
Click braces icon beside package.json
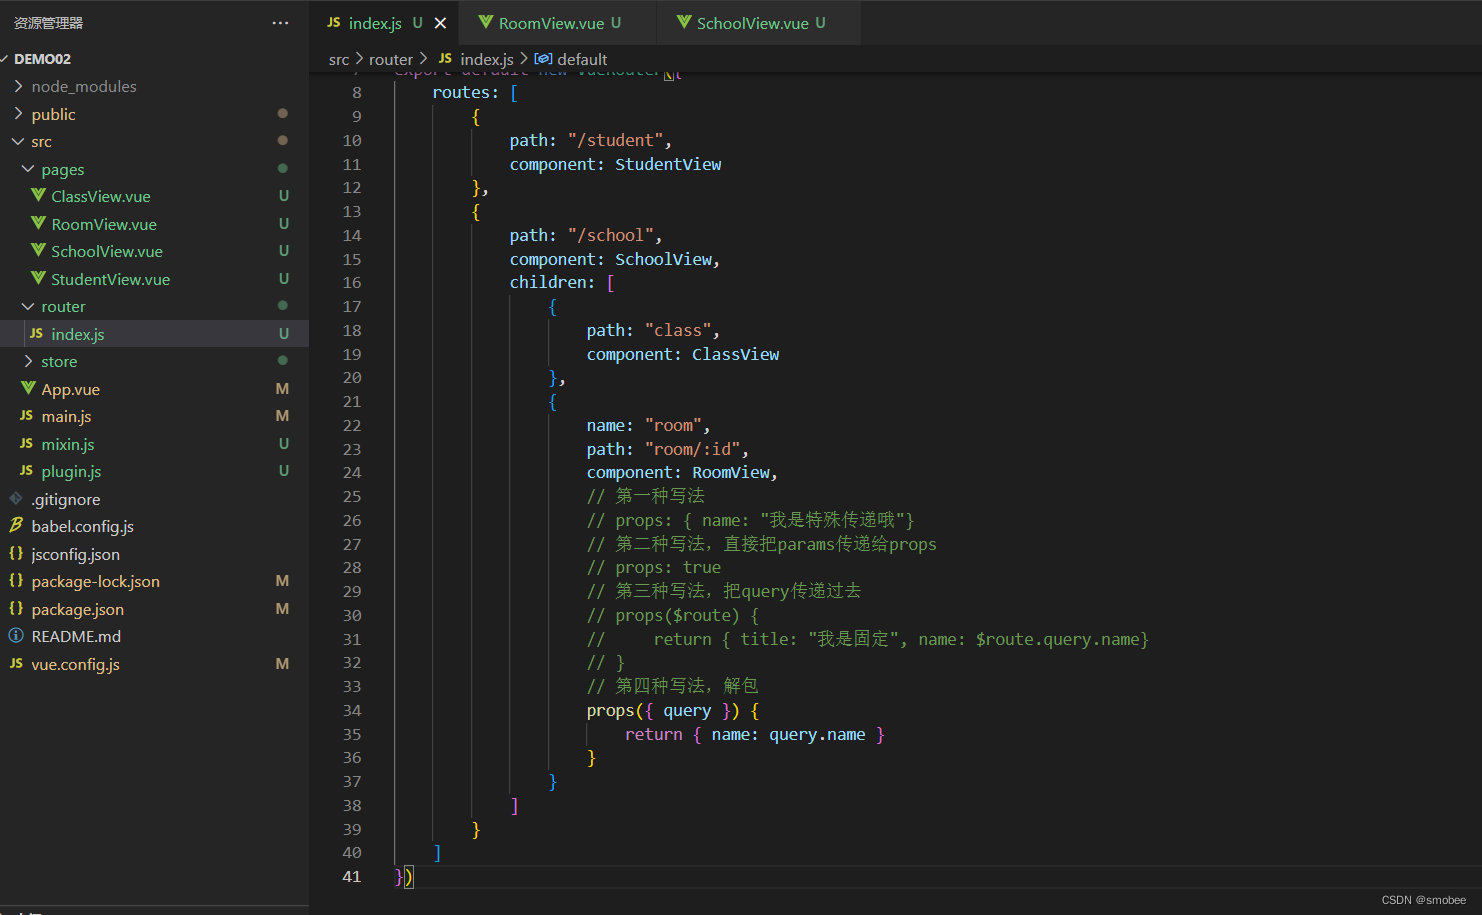(x=16, y=608)
